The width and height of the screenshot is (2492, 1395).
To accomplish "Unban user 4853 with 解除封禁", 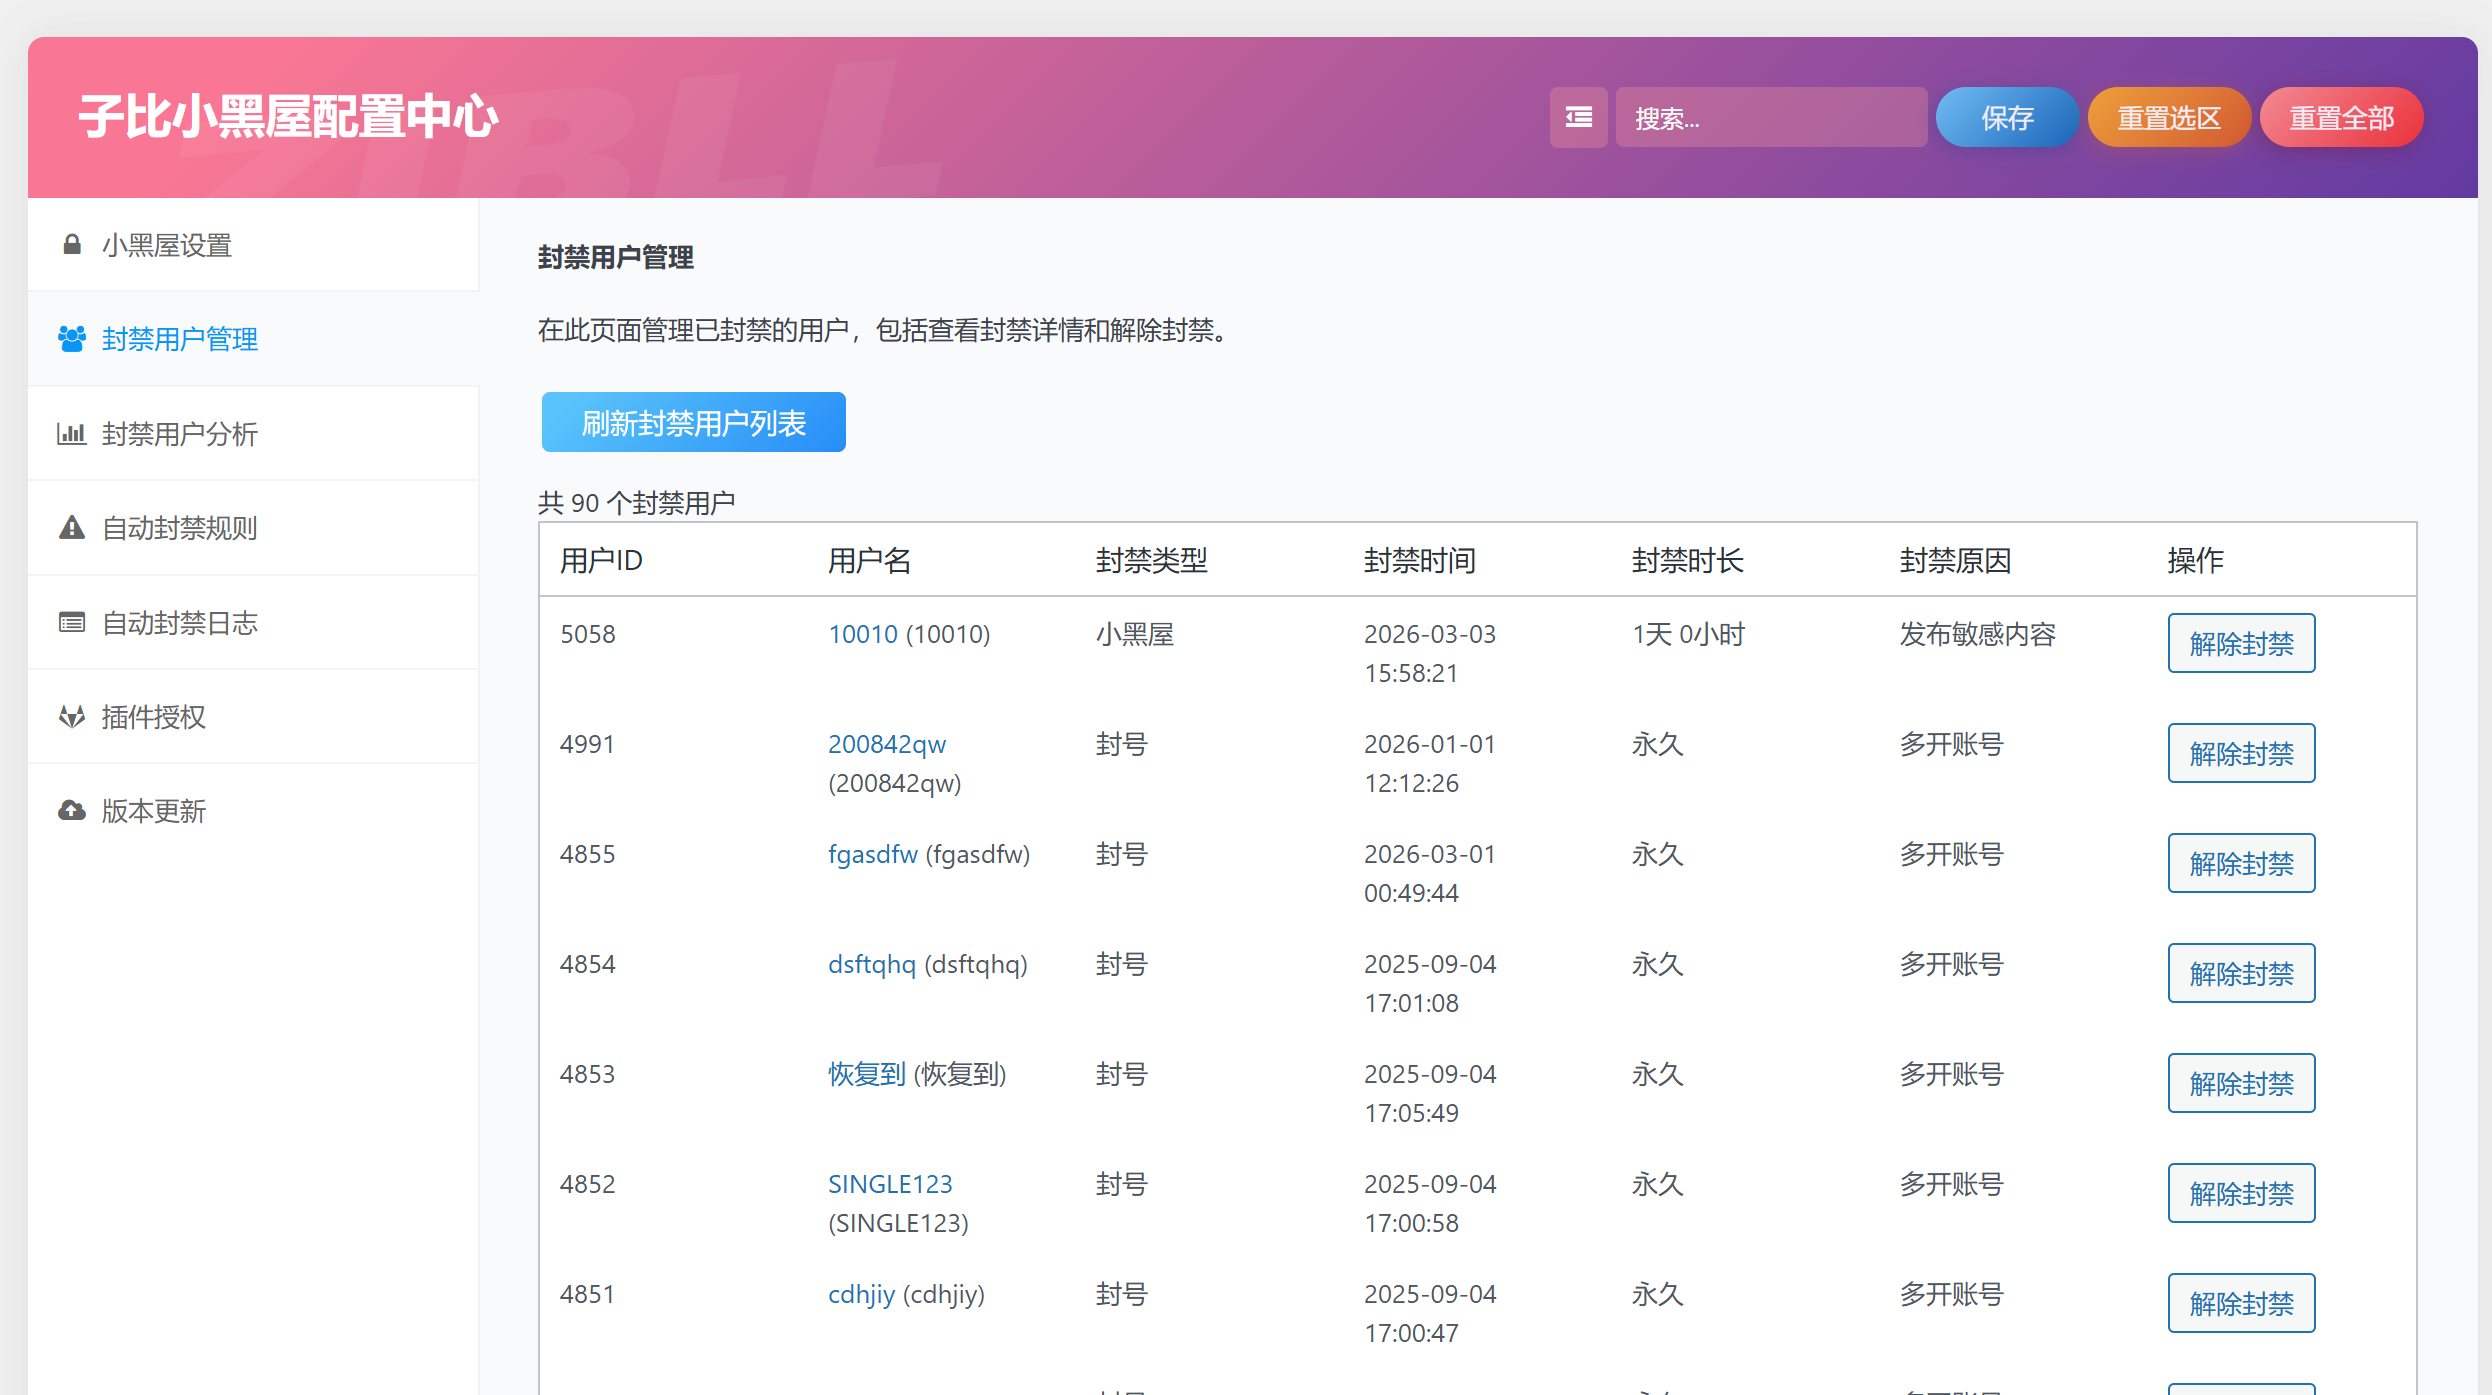I will tap(2241, 1084).
